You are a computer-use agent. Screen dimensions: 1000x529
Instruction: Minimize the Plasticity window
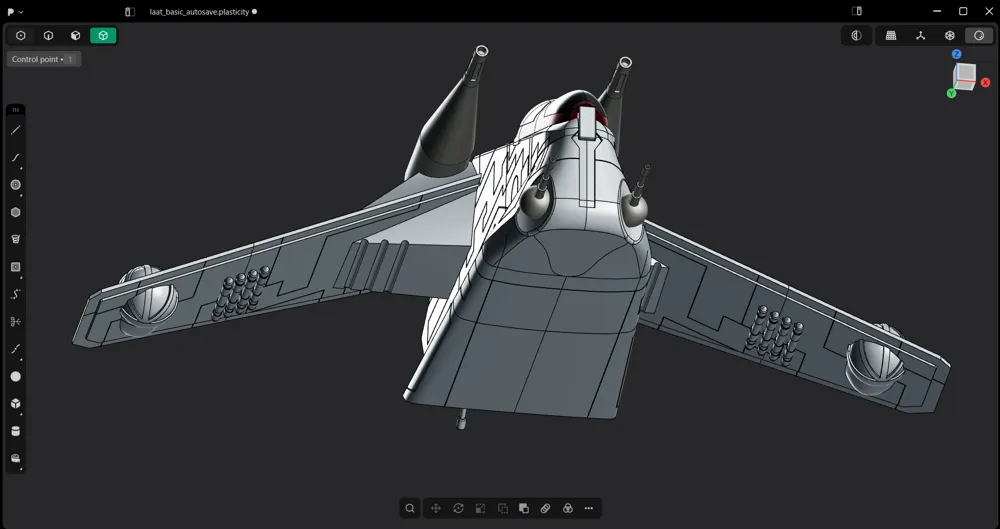(937, 11)
